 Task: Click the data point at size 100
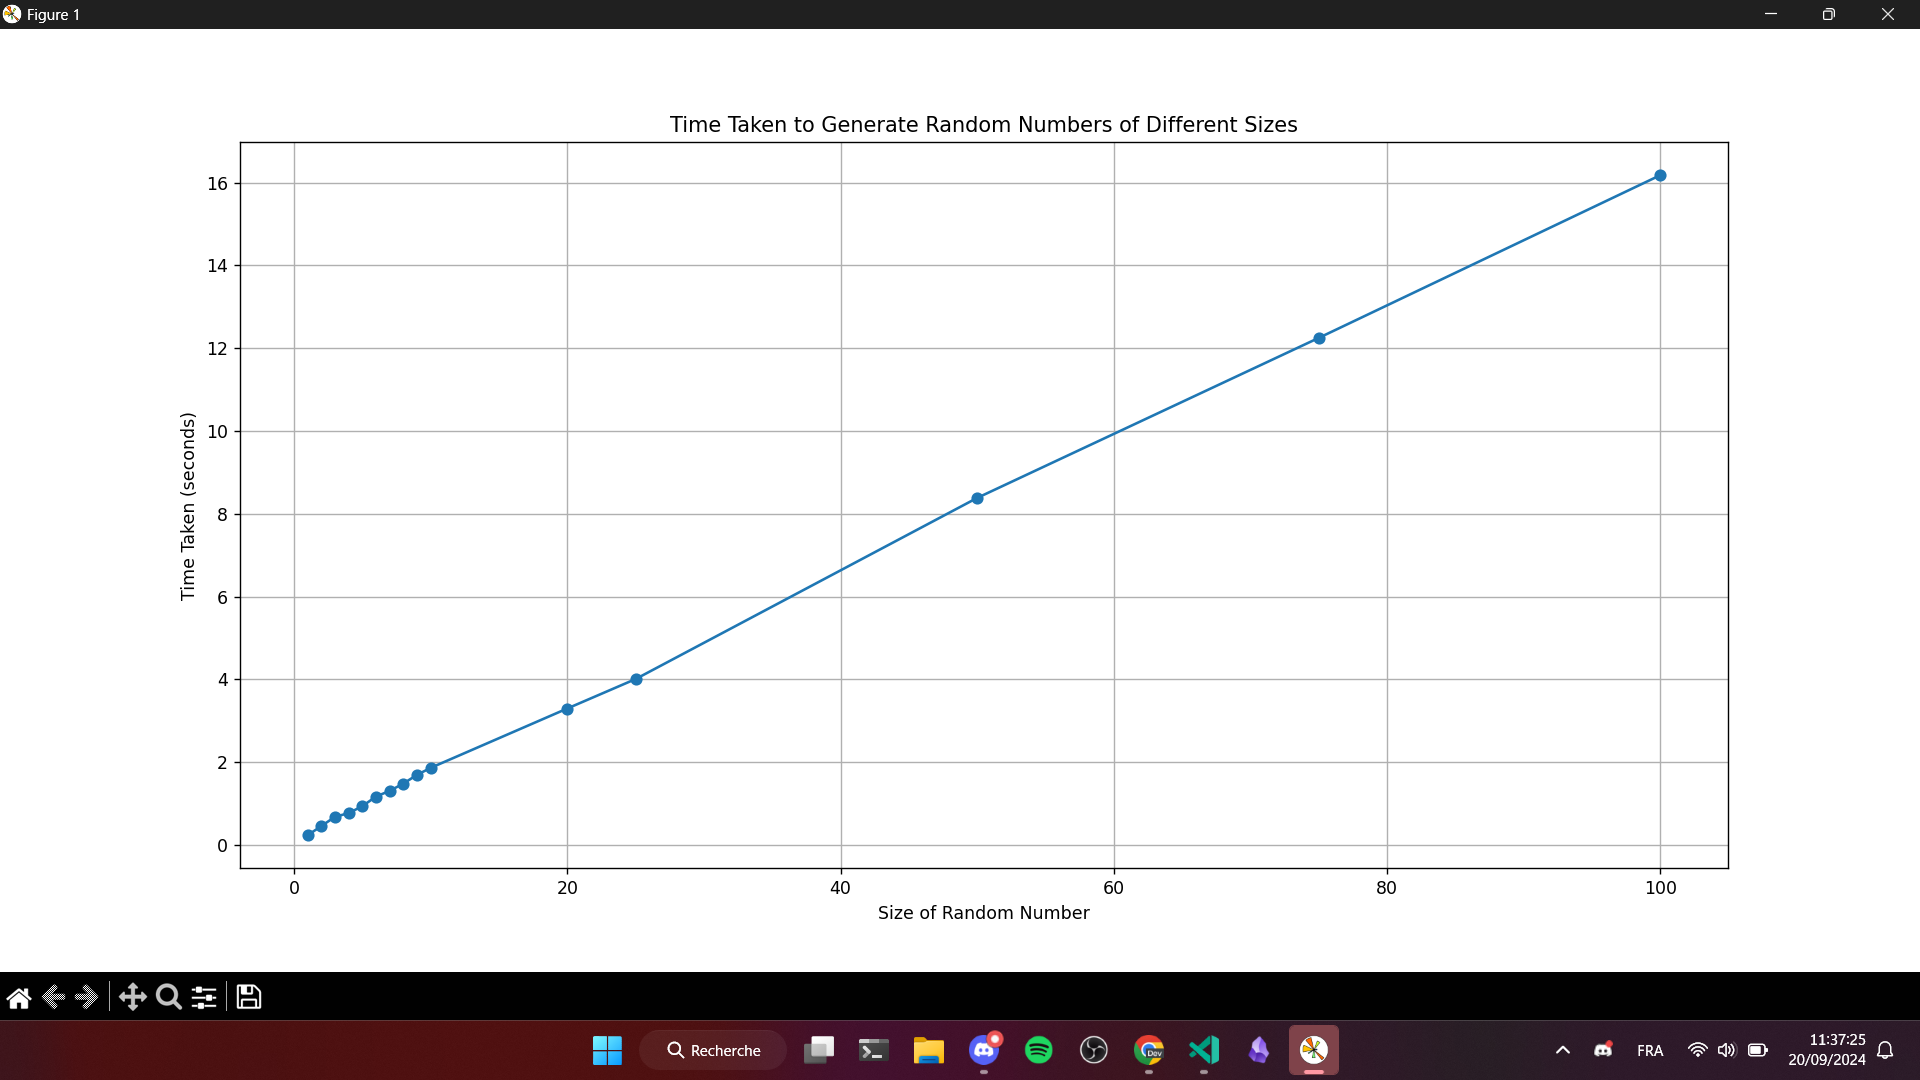click(x=1660, y=175)
